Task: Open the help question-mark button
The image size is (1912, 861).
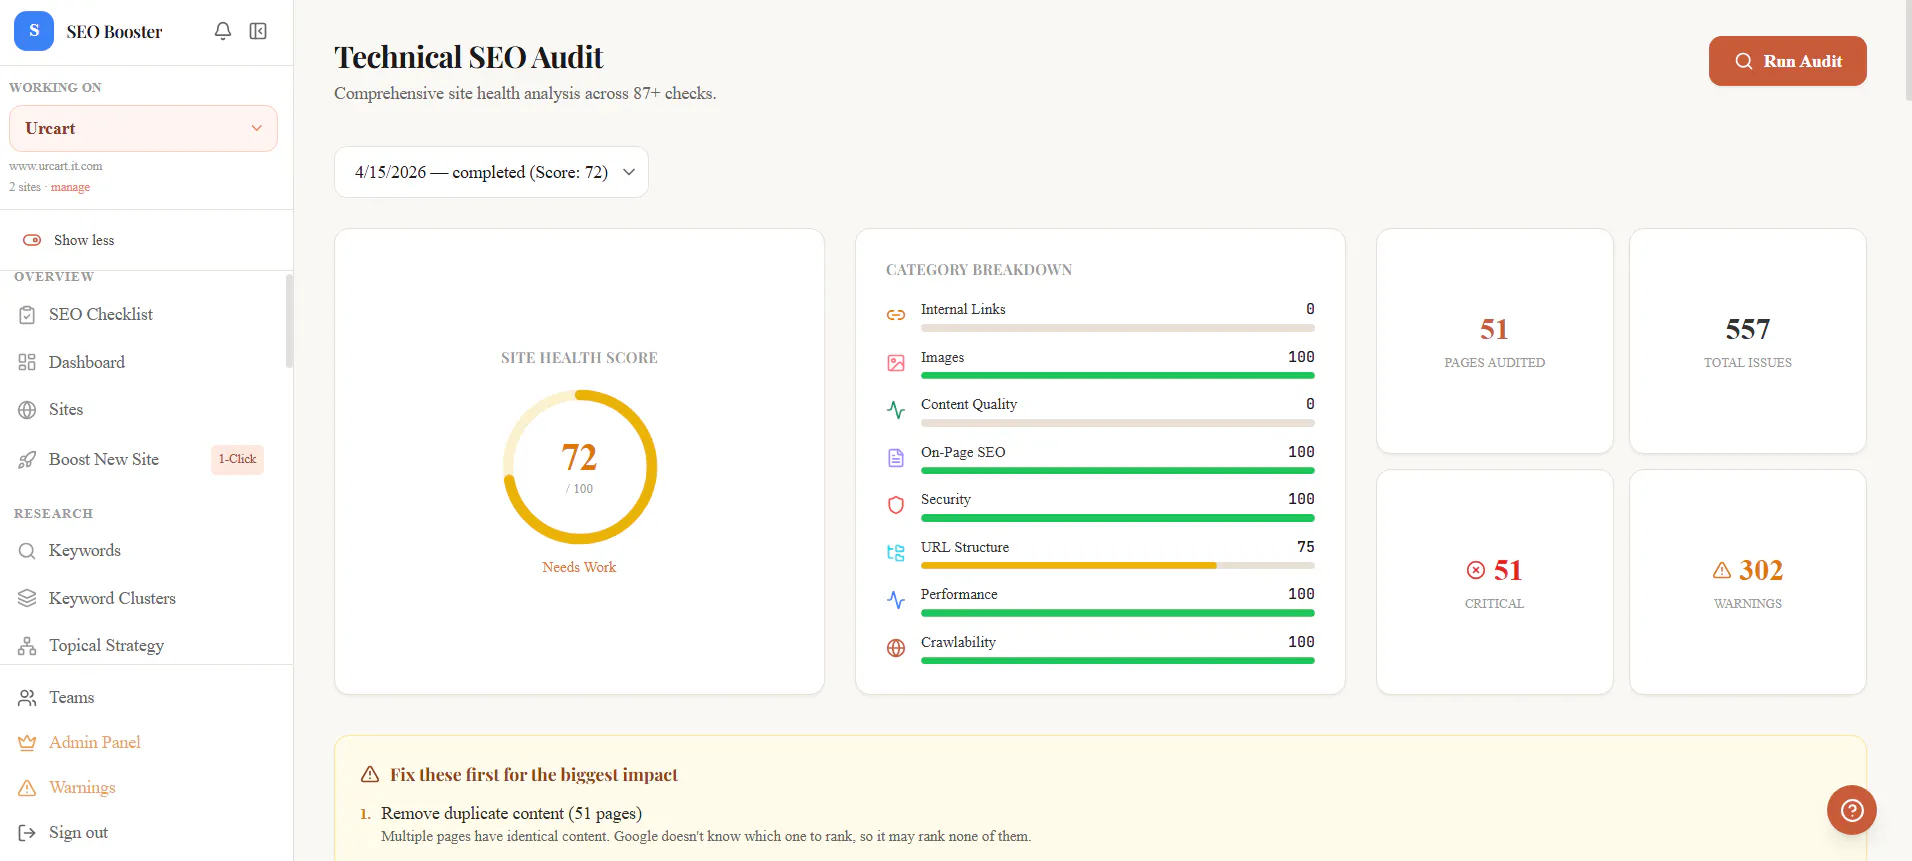Action: [1851, 810]
